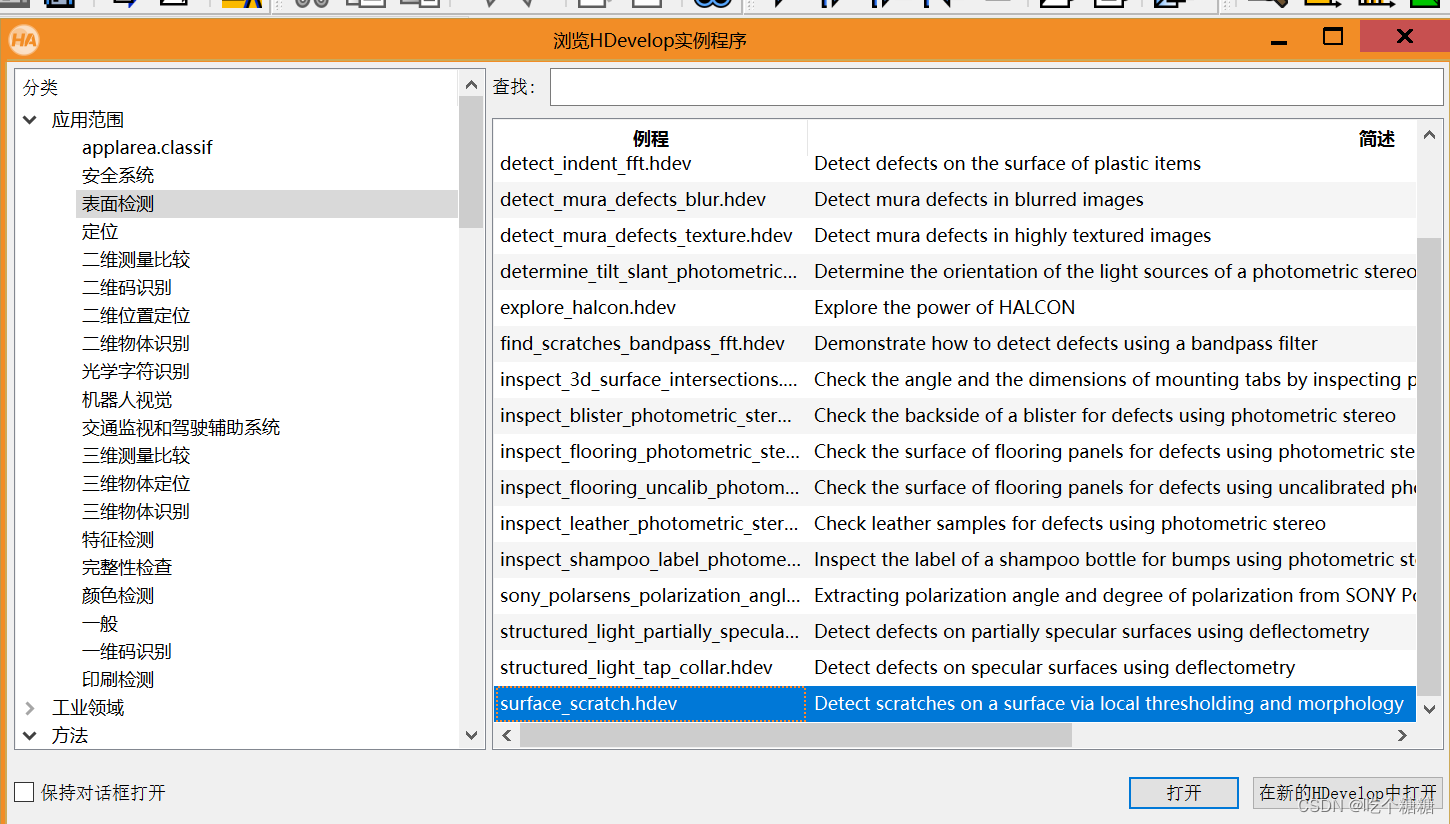Select 三维测量比较 category

click(136, 456)
